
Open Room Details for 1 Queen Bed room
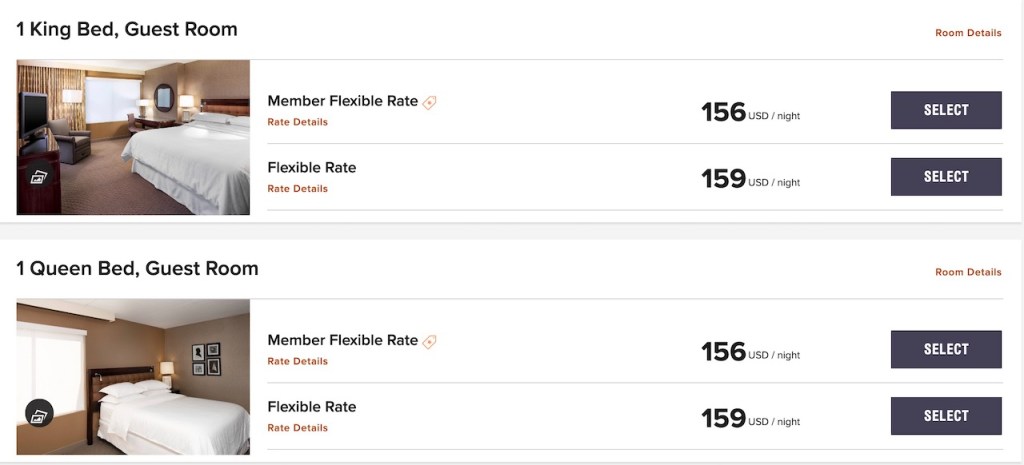tap(967, 272)
